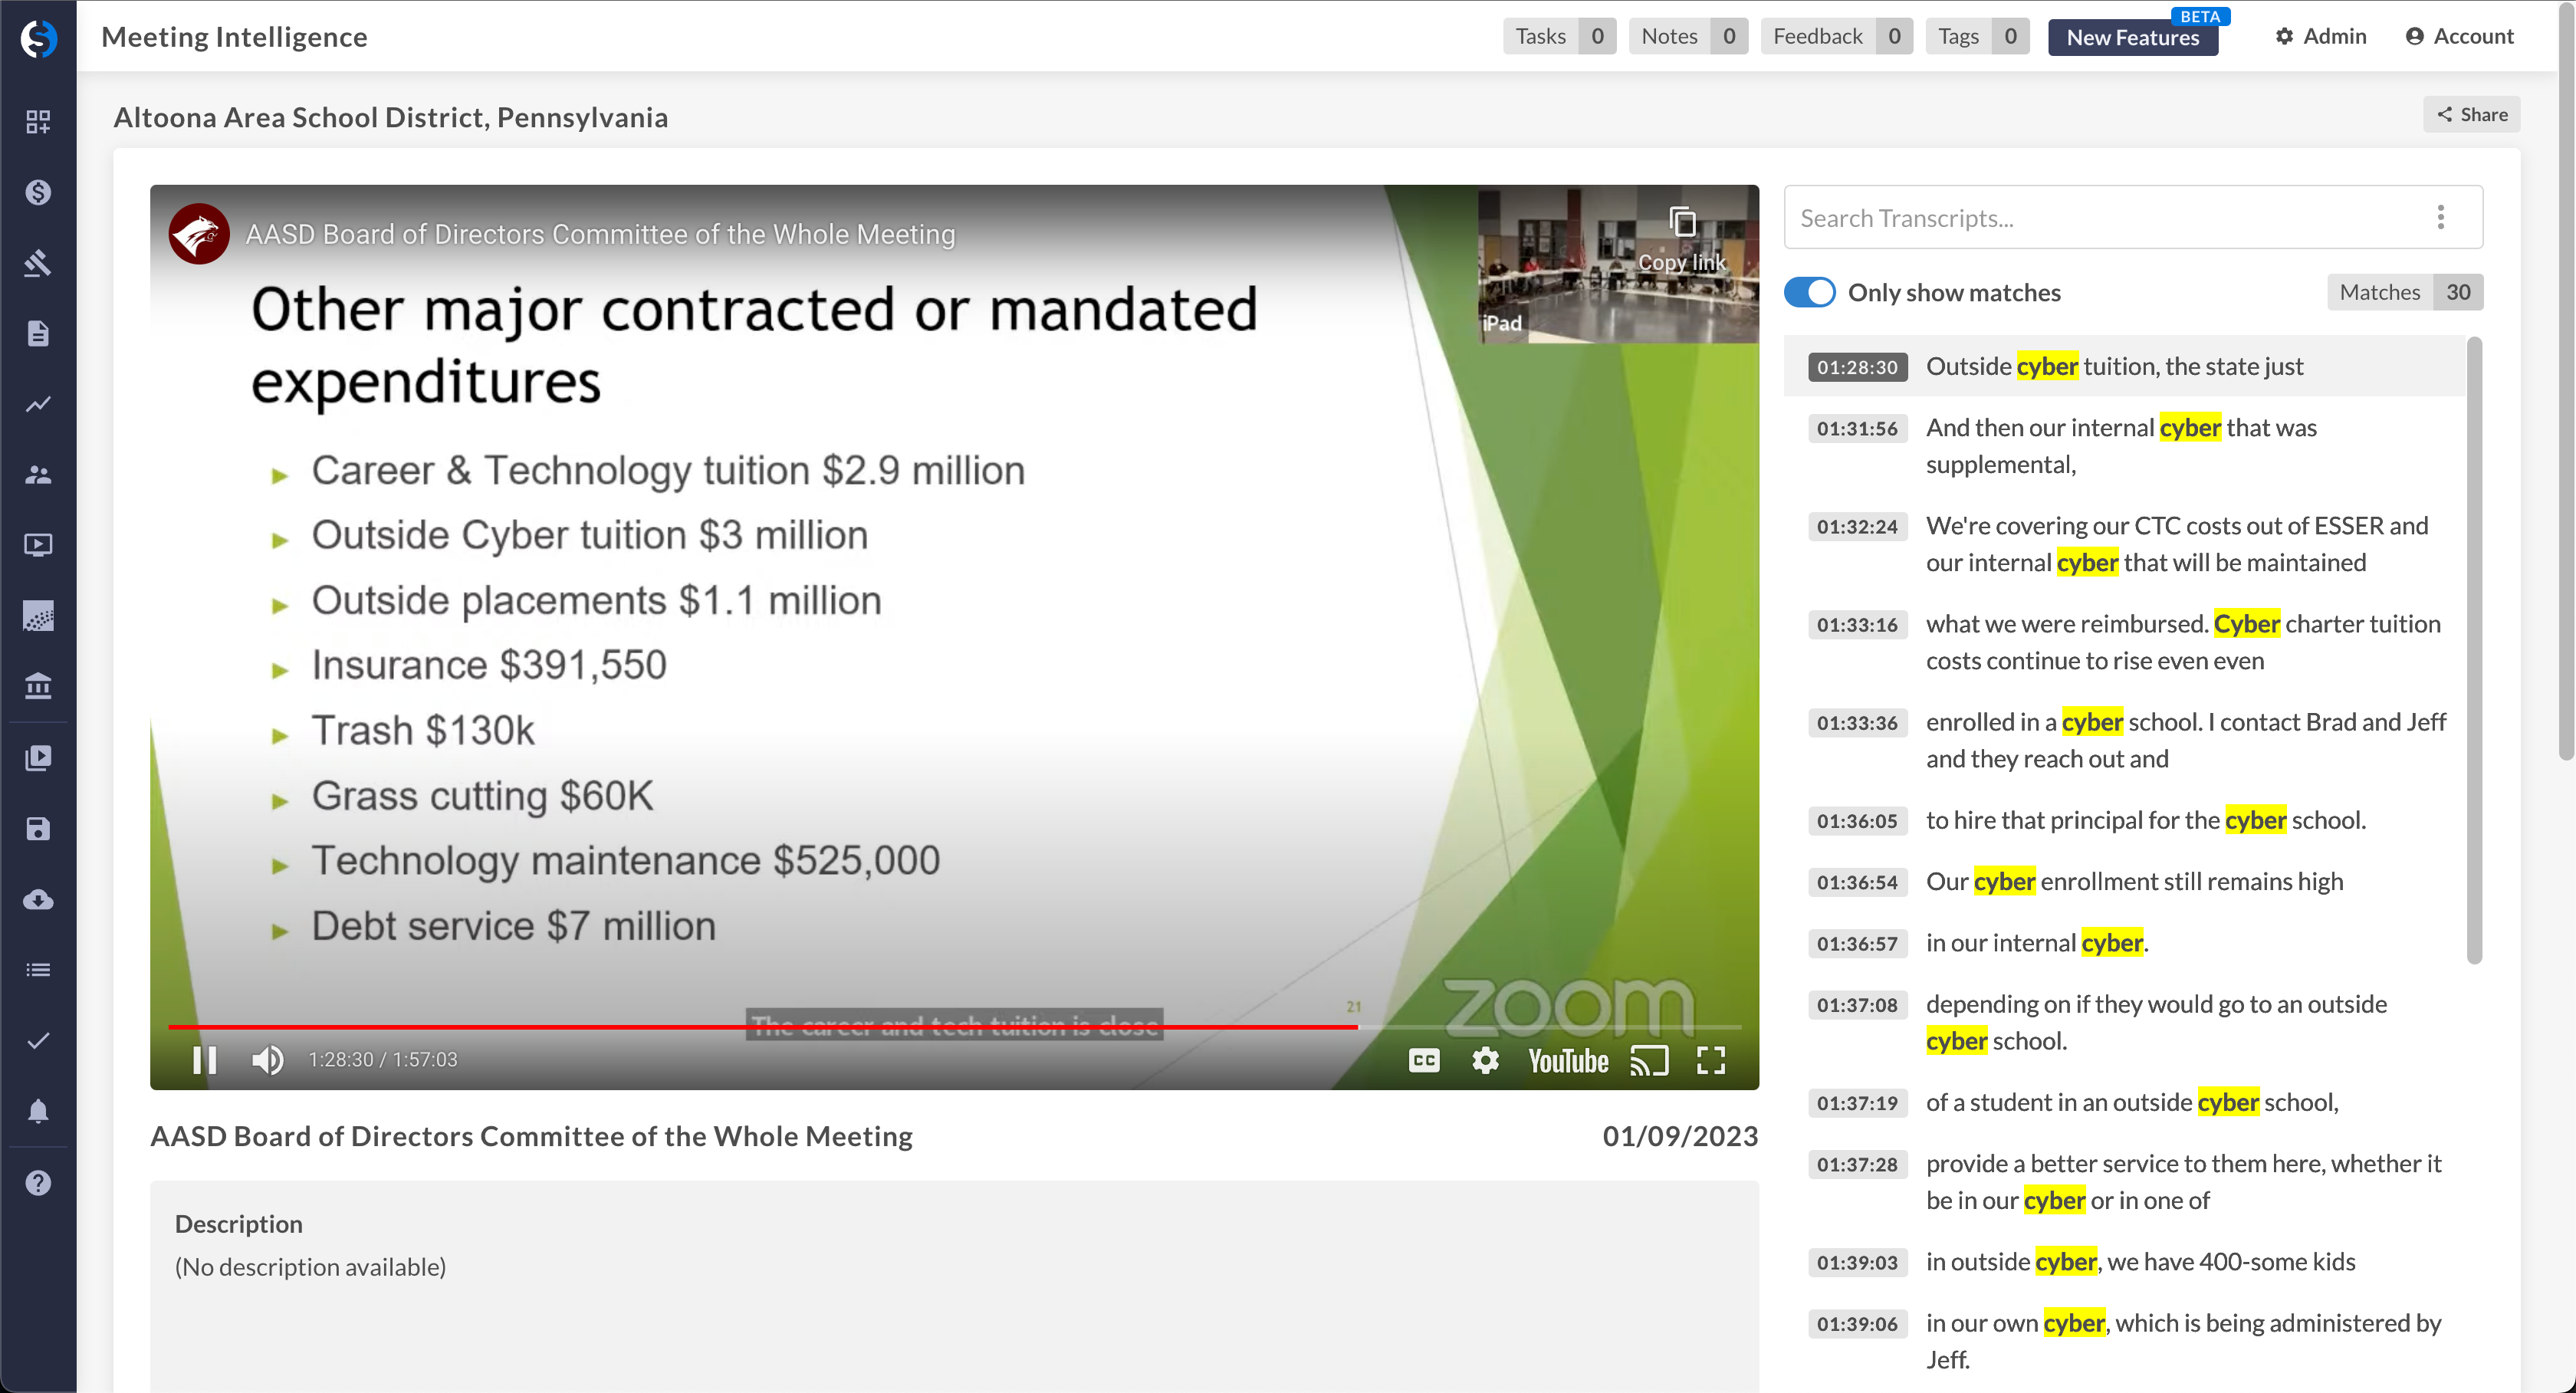
Task: Open the help question mark icon
Action: coord(38,1183)
